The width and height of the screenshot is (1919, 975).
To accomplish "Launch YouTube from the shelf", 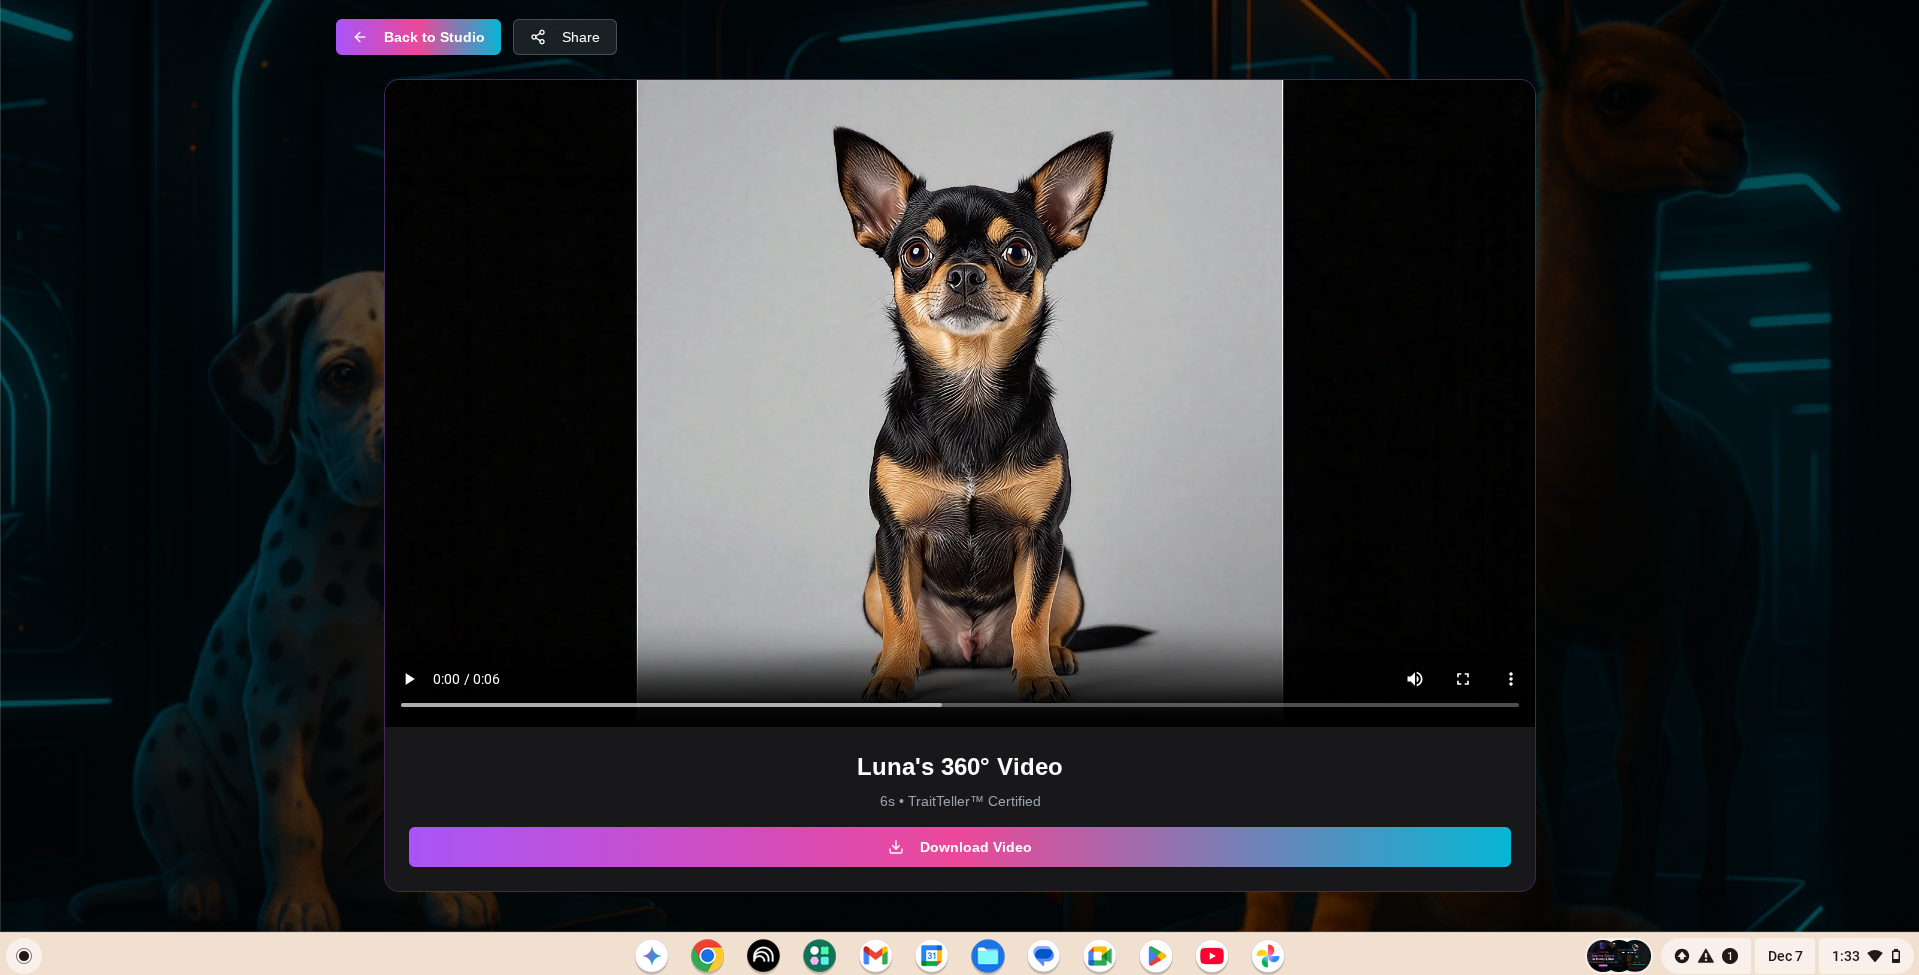I will pyautogui.click(x=1211, y=956).
